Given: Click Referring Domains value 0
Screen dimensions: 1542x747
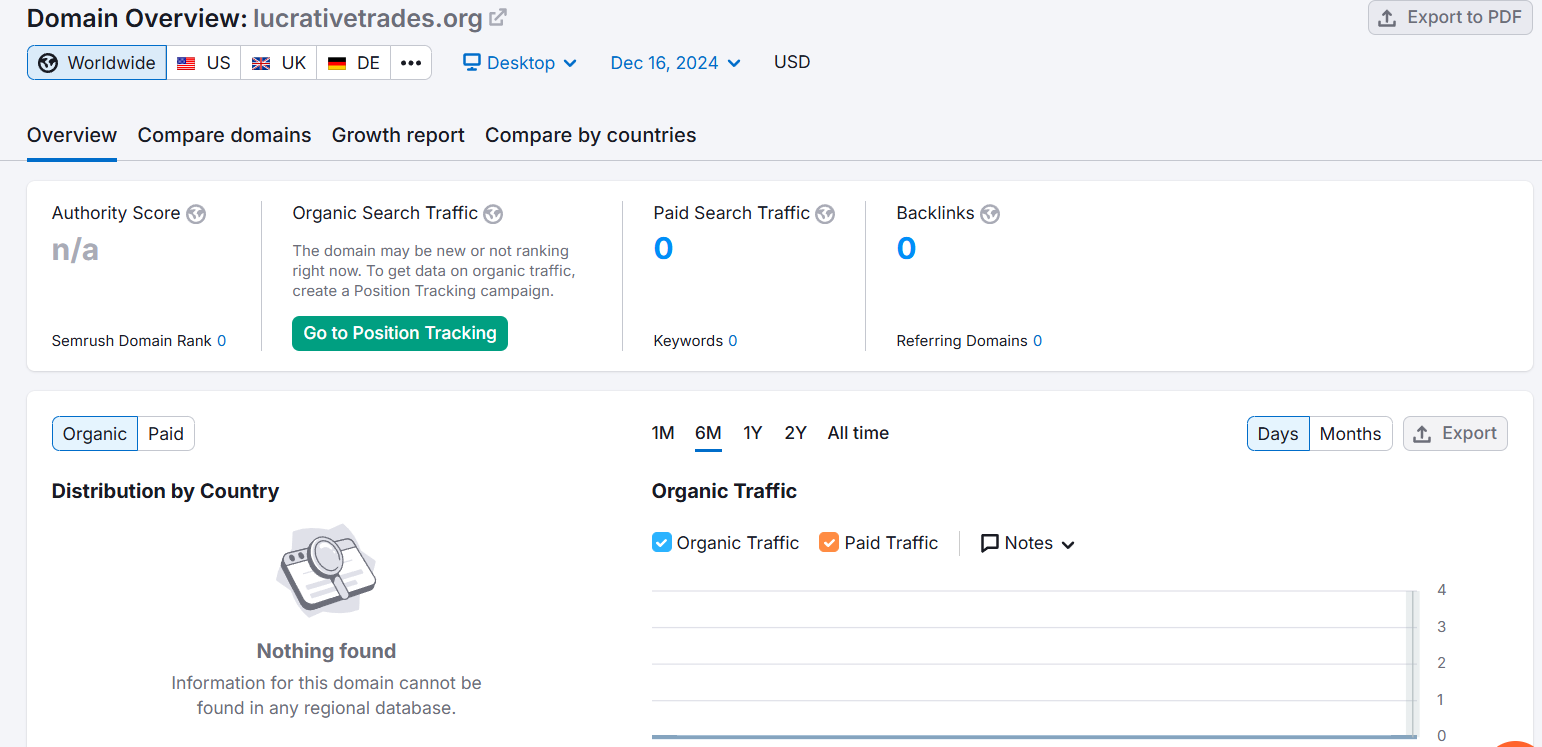Looking at the screenshot, I should [x=1037, y=341].
